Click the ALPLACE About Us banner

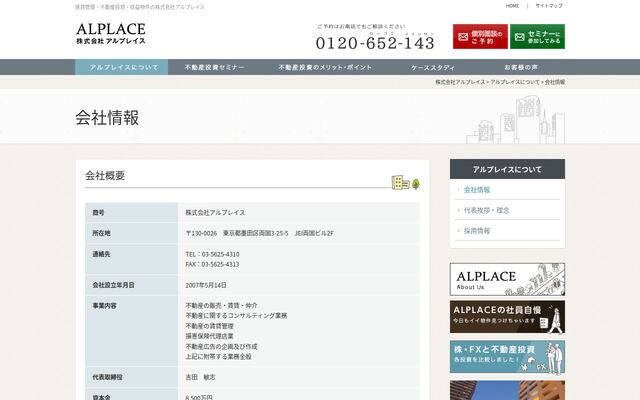pos(507,280)
